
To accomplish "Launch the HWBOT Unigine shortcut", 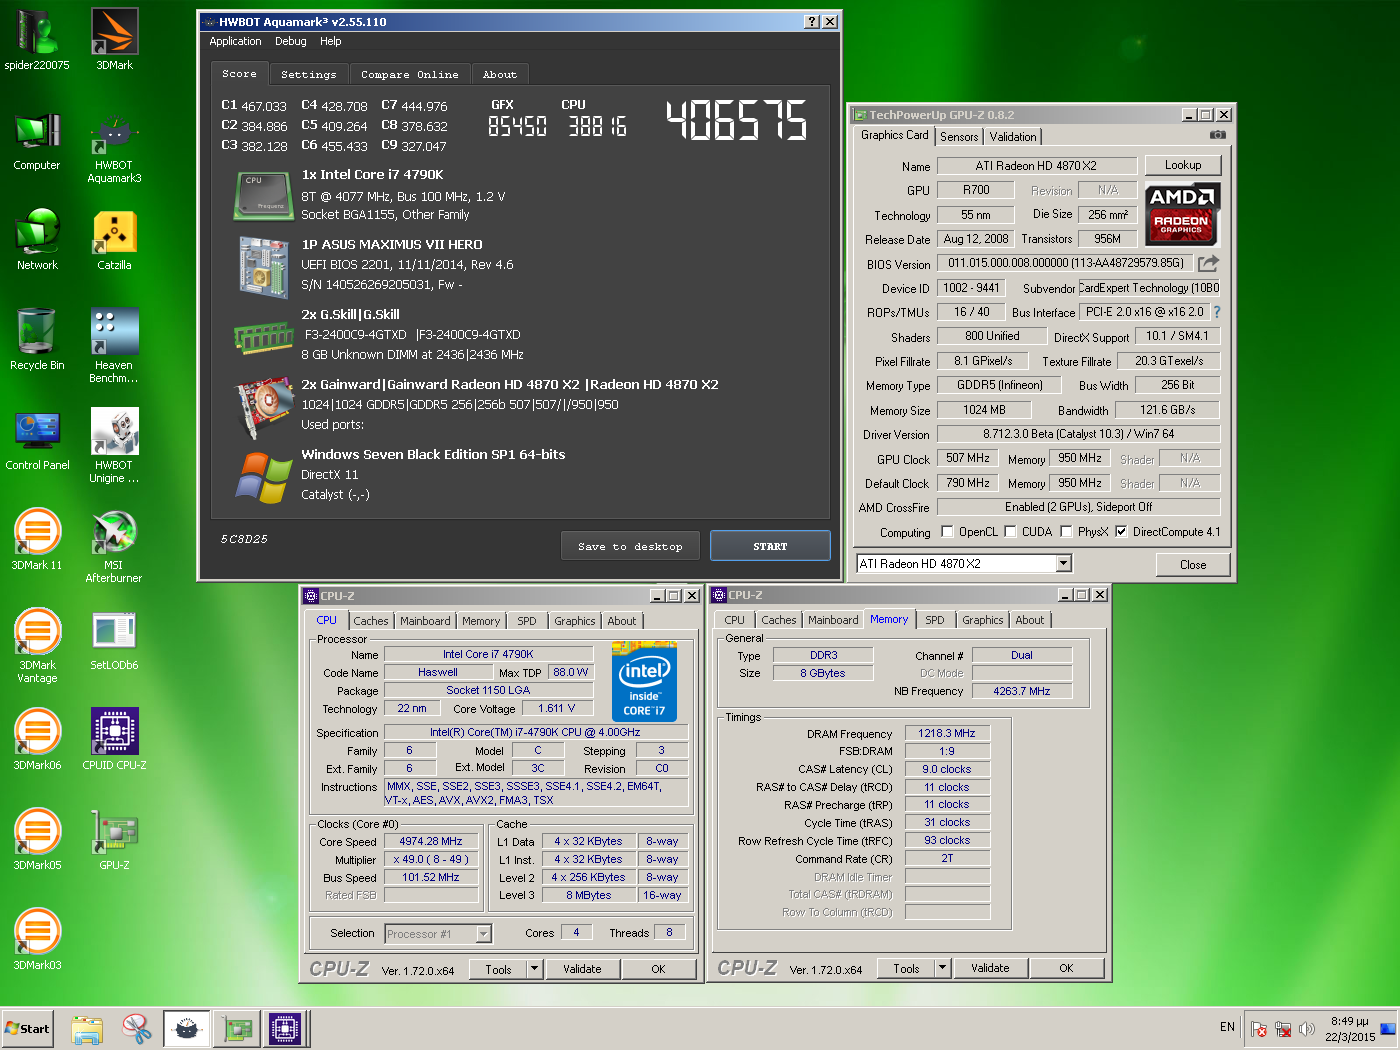I will point(114,447).
